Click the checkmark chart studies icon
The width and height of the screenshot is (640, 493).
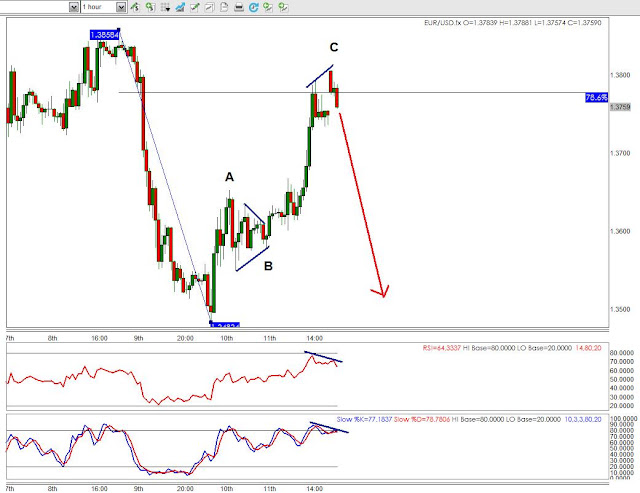click(x=195, y=7)
